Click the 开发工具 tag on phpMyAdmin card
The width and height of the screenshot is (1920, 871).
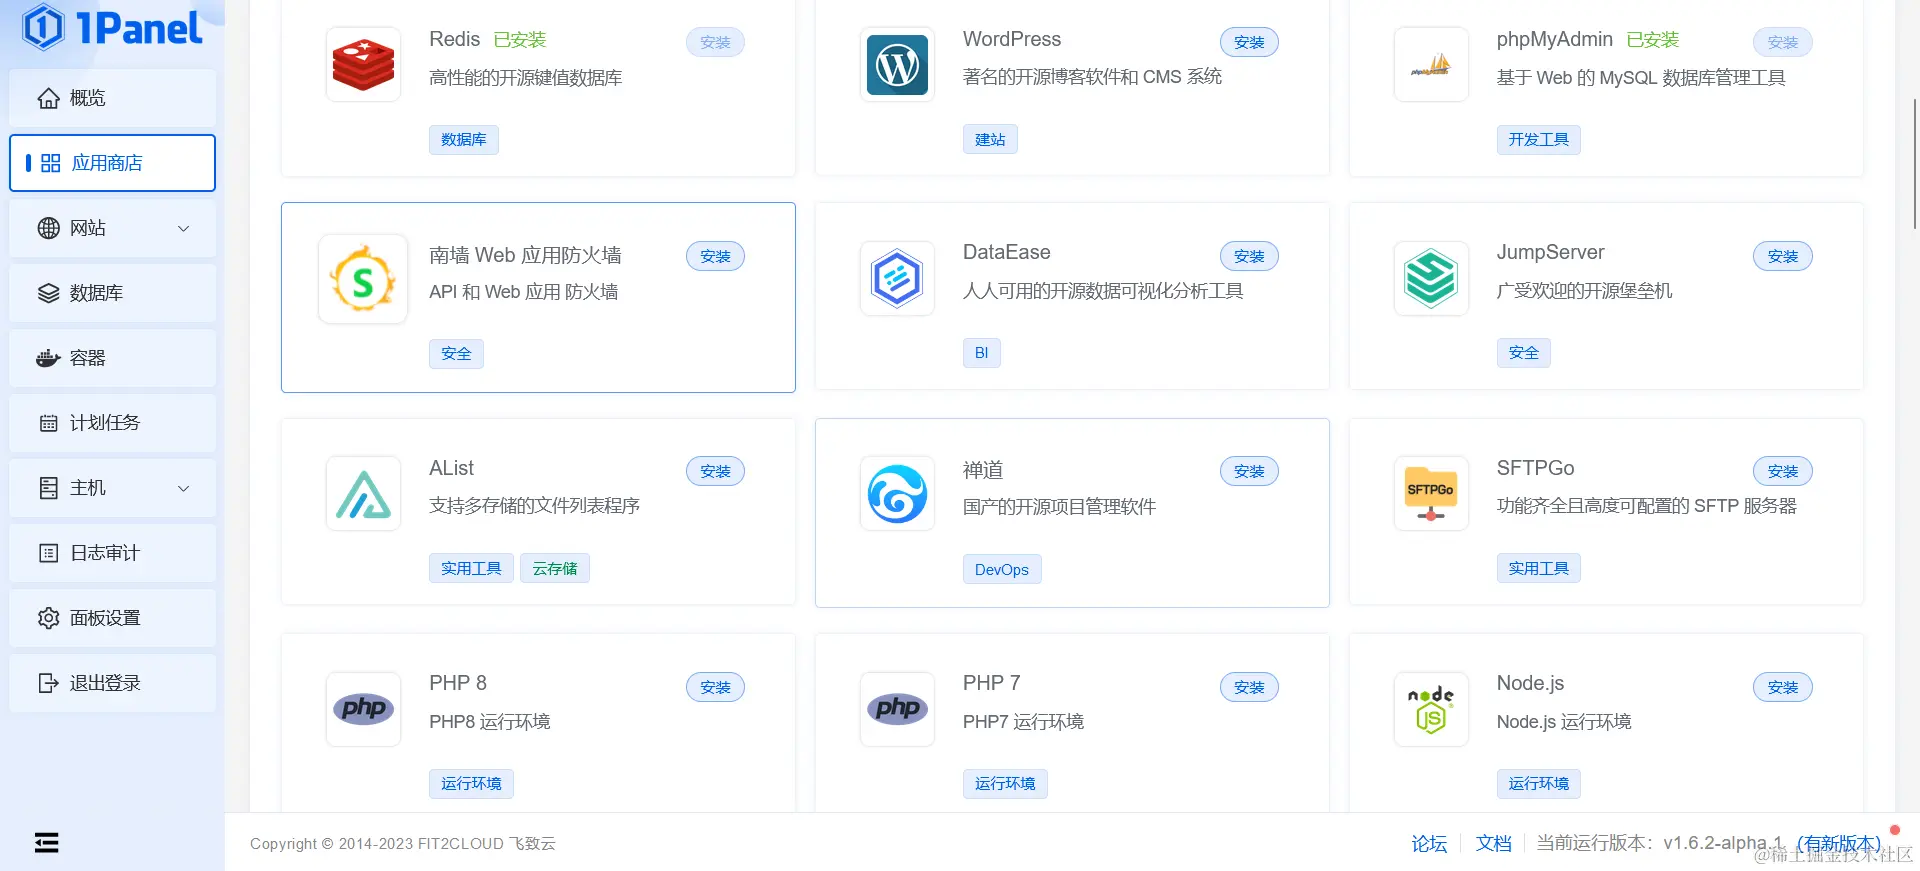point(1539,139)
